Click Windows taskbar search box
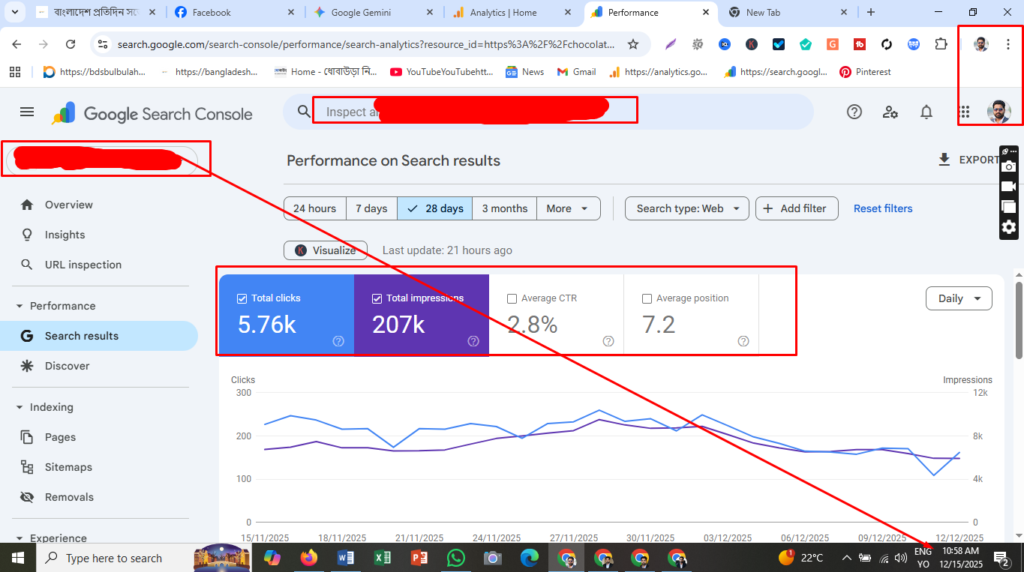 114,558
